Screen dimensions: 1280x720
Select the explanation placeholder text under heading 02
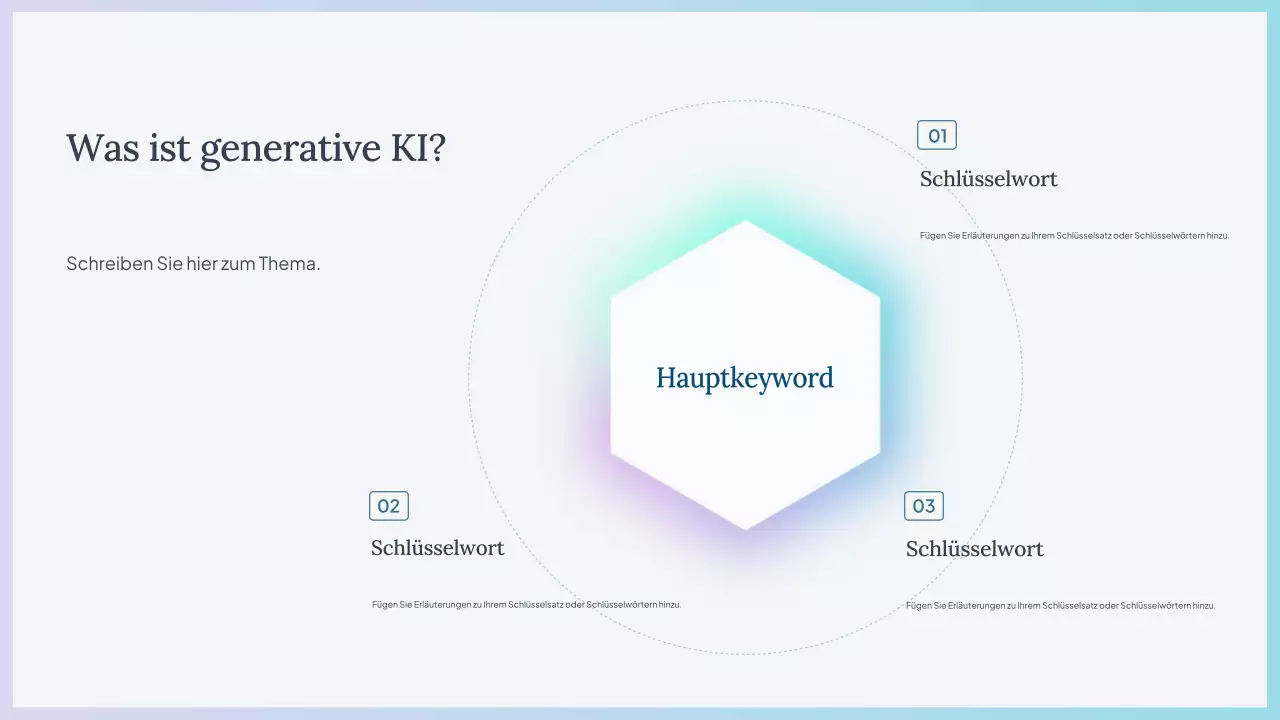(527, 604)
